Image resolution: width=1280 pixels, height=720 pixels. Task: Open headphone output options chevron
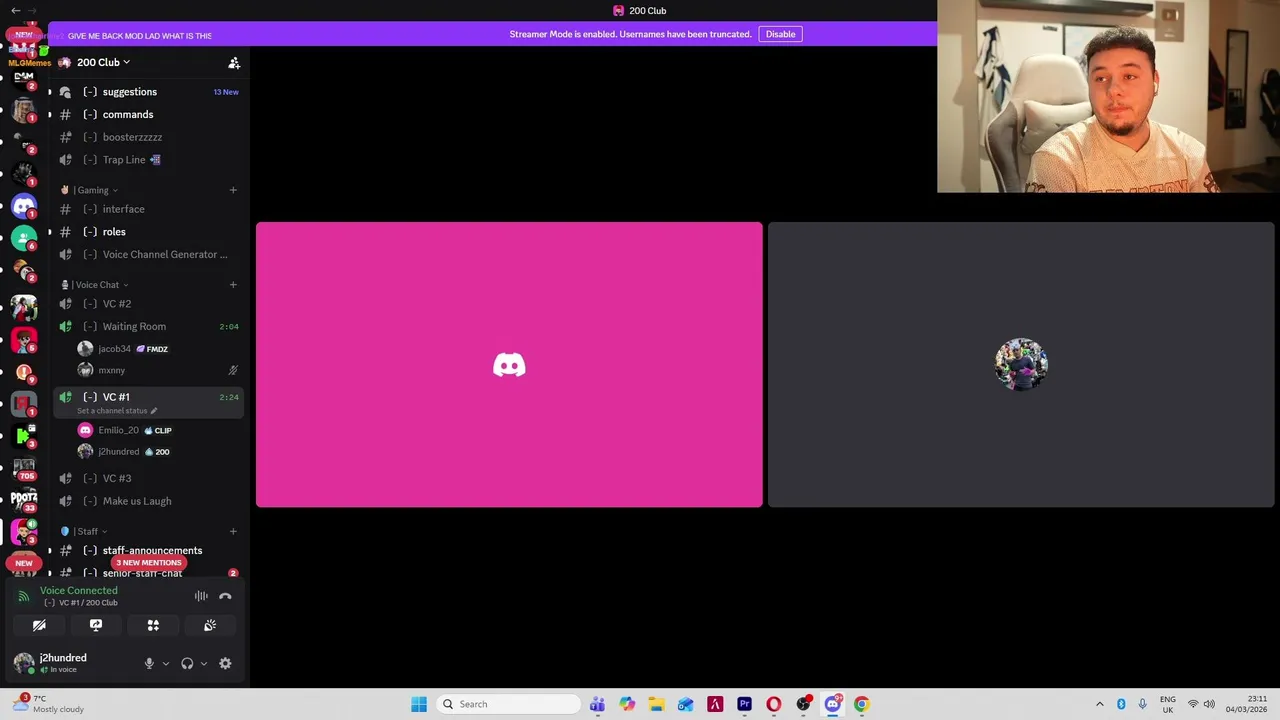tap(204, 663)
